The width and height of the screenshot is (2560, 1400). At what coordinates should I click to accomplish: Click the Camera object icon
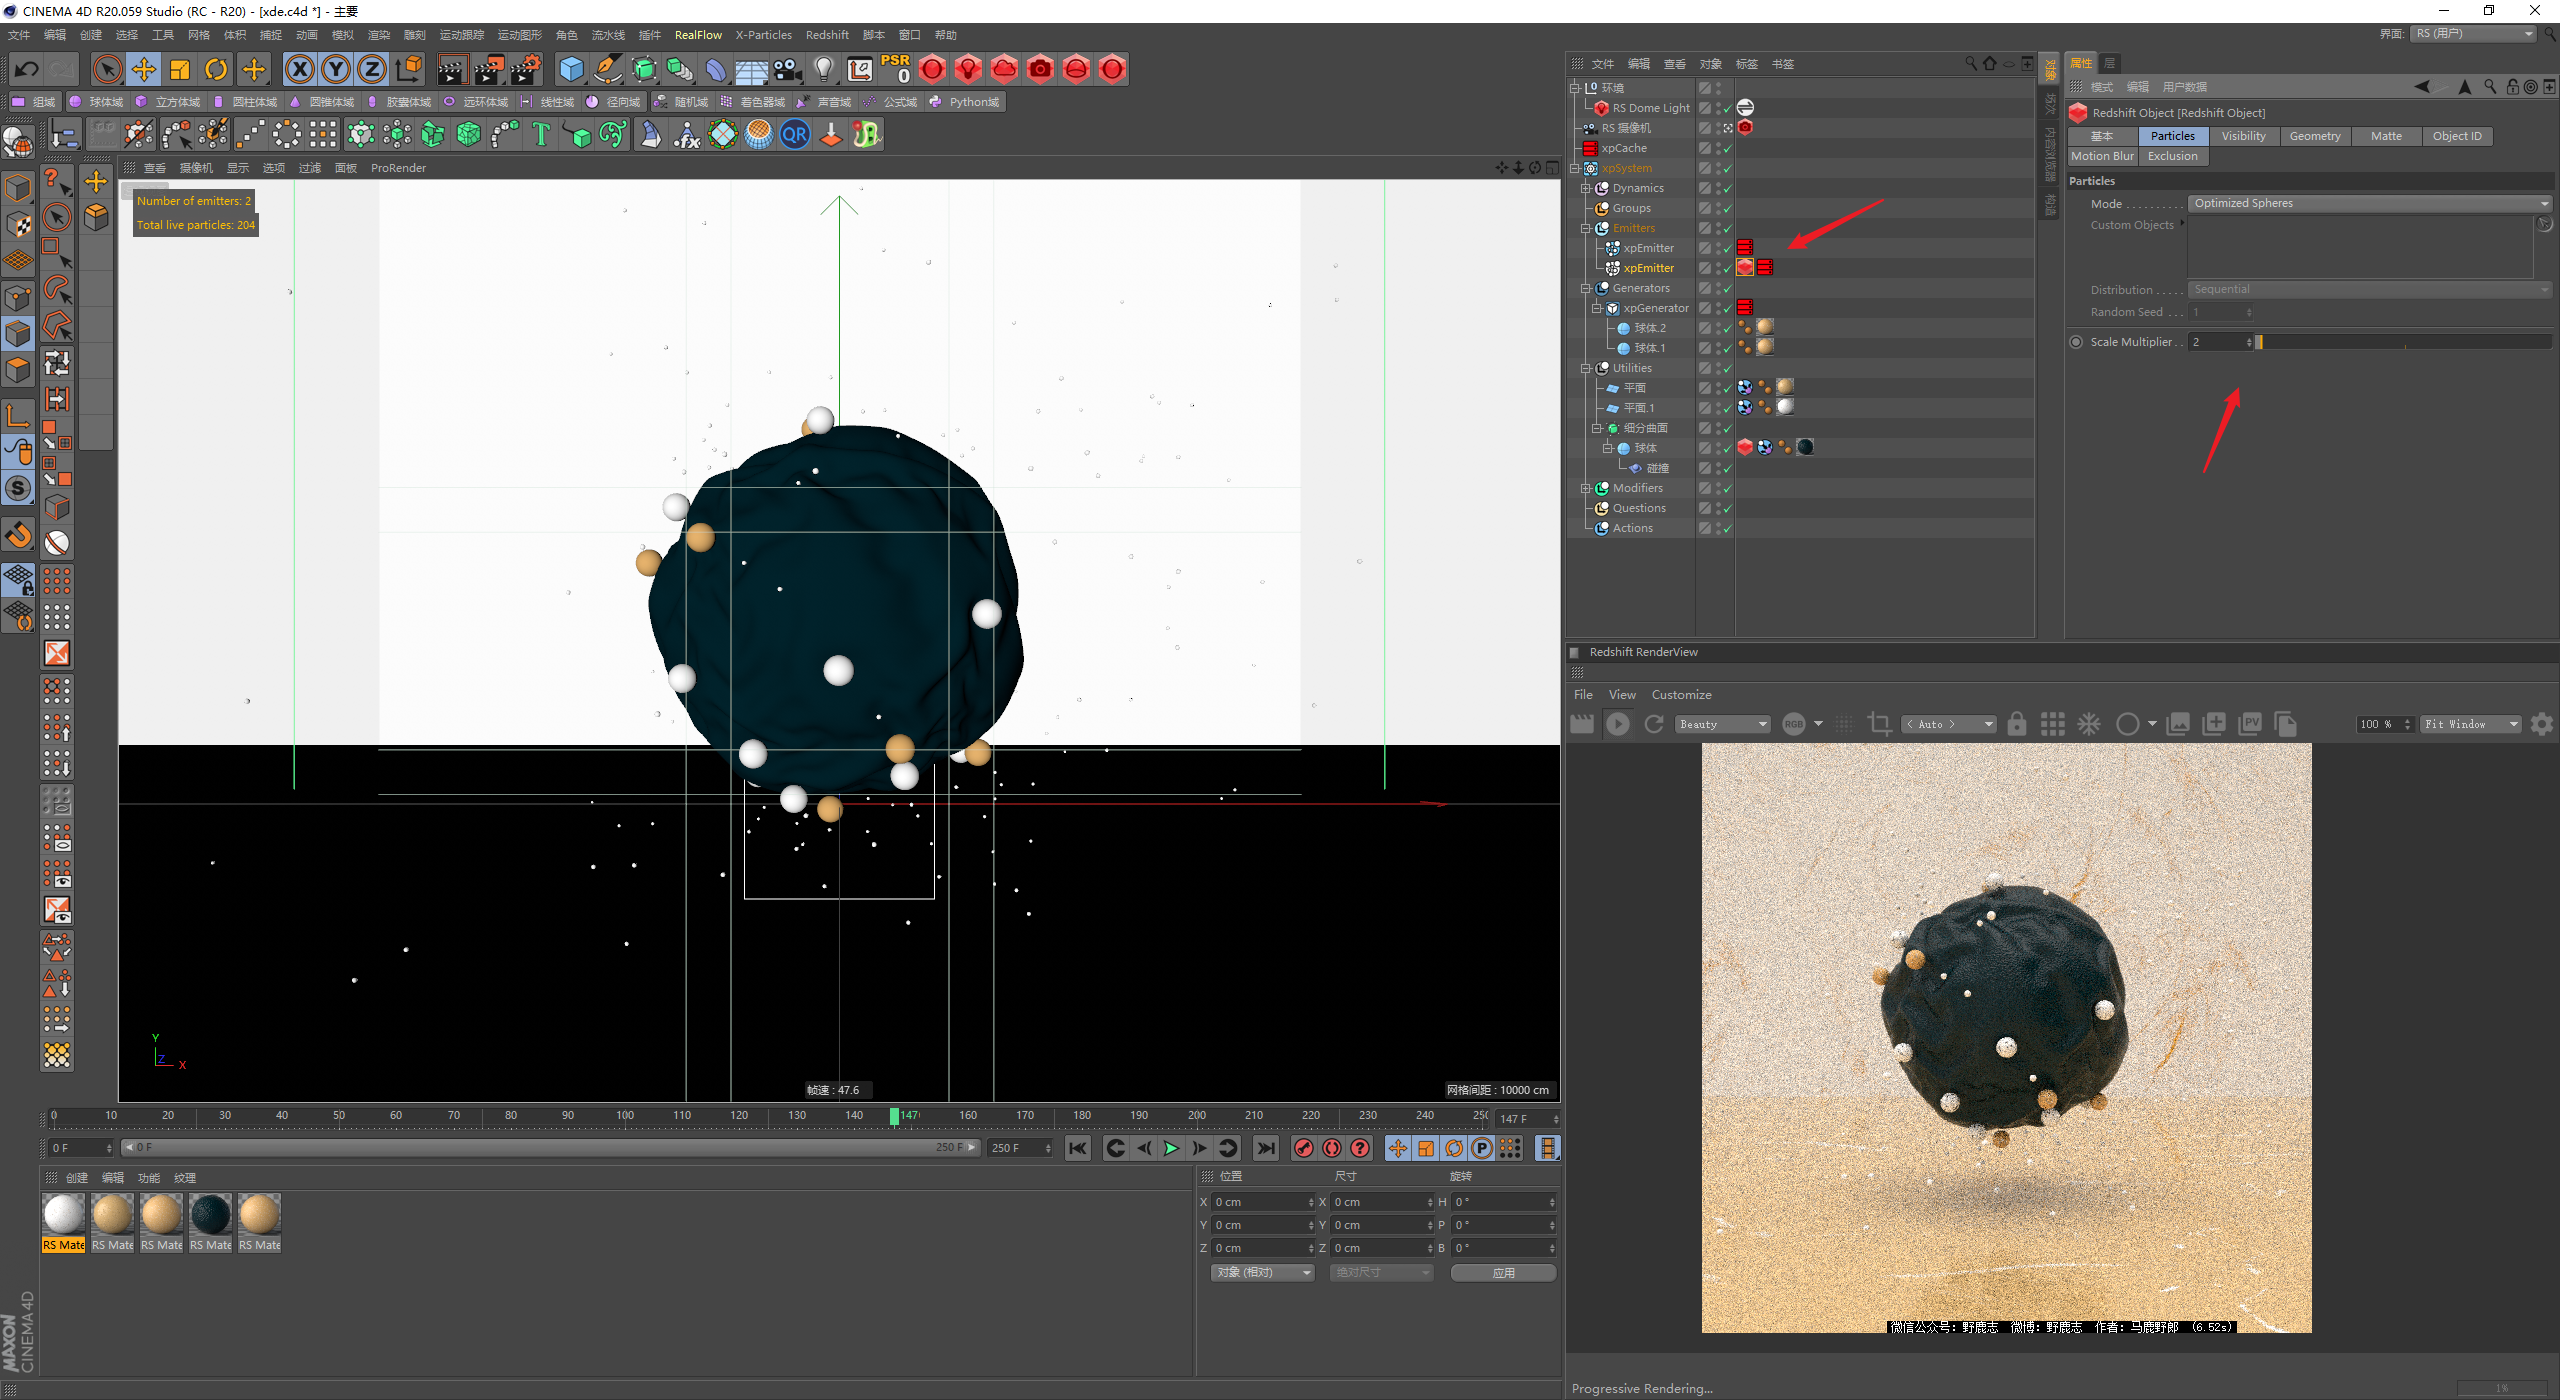pos(787,69)
